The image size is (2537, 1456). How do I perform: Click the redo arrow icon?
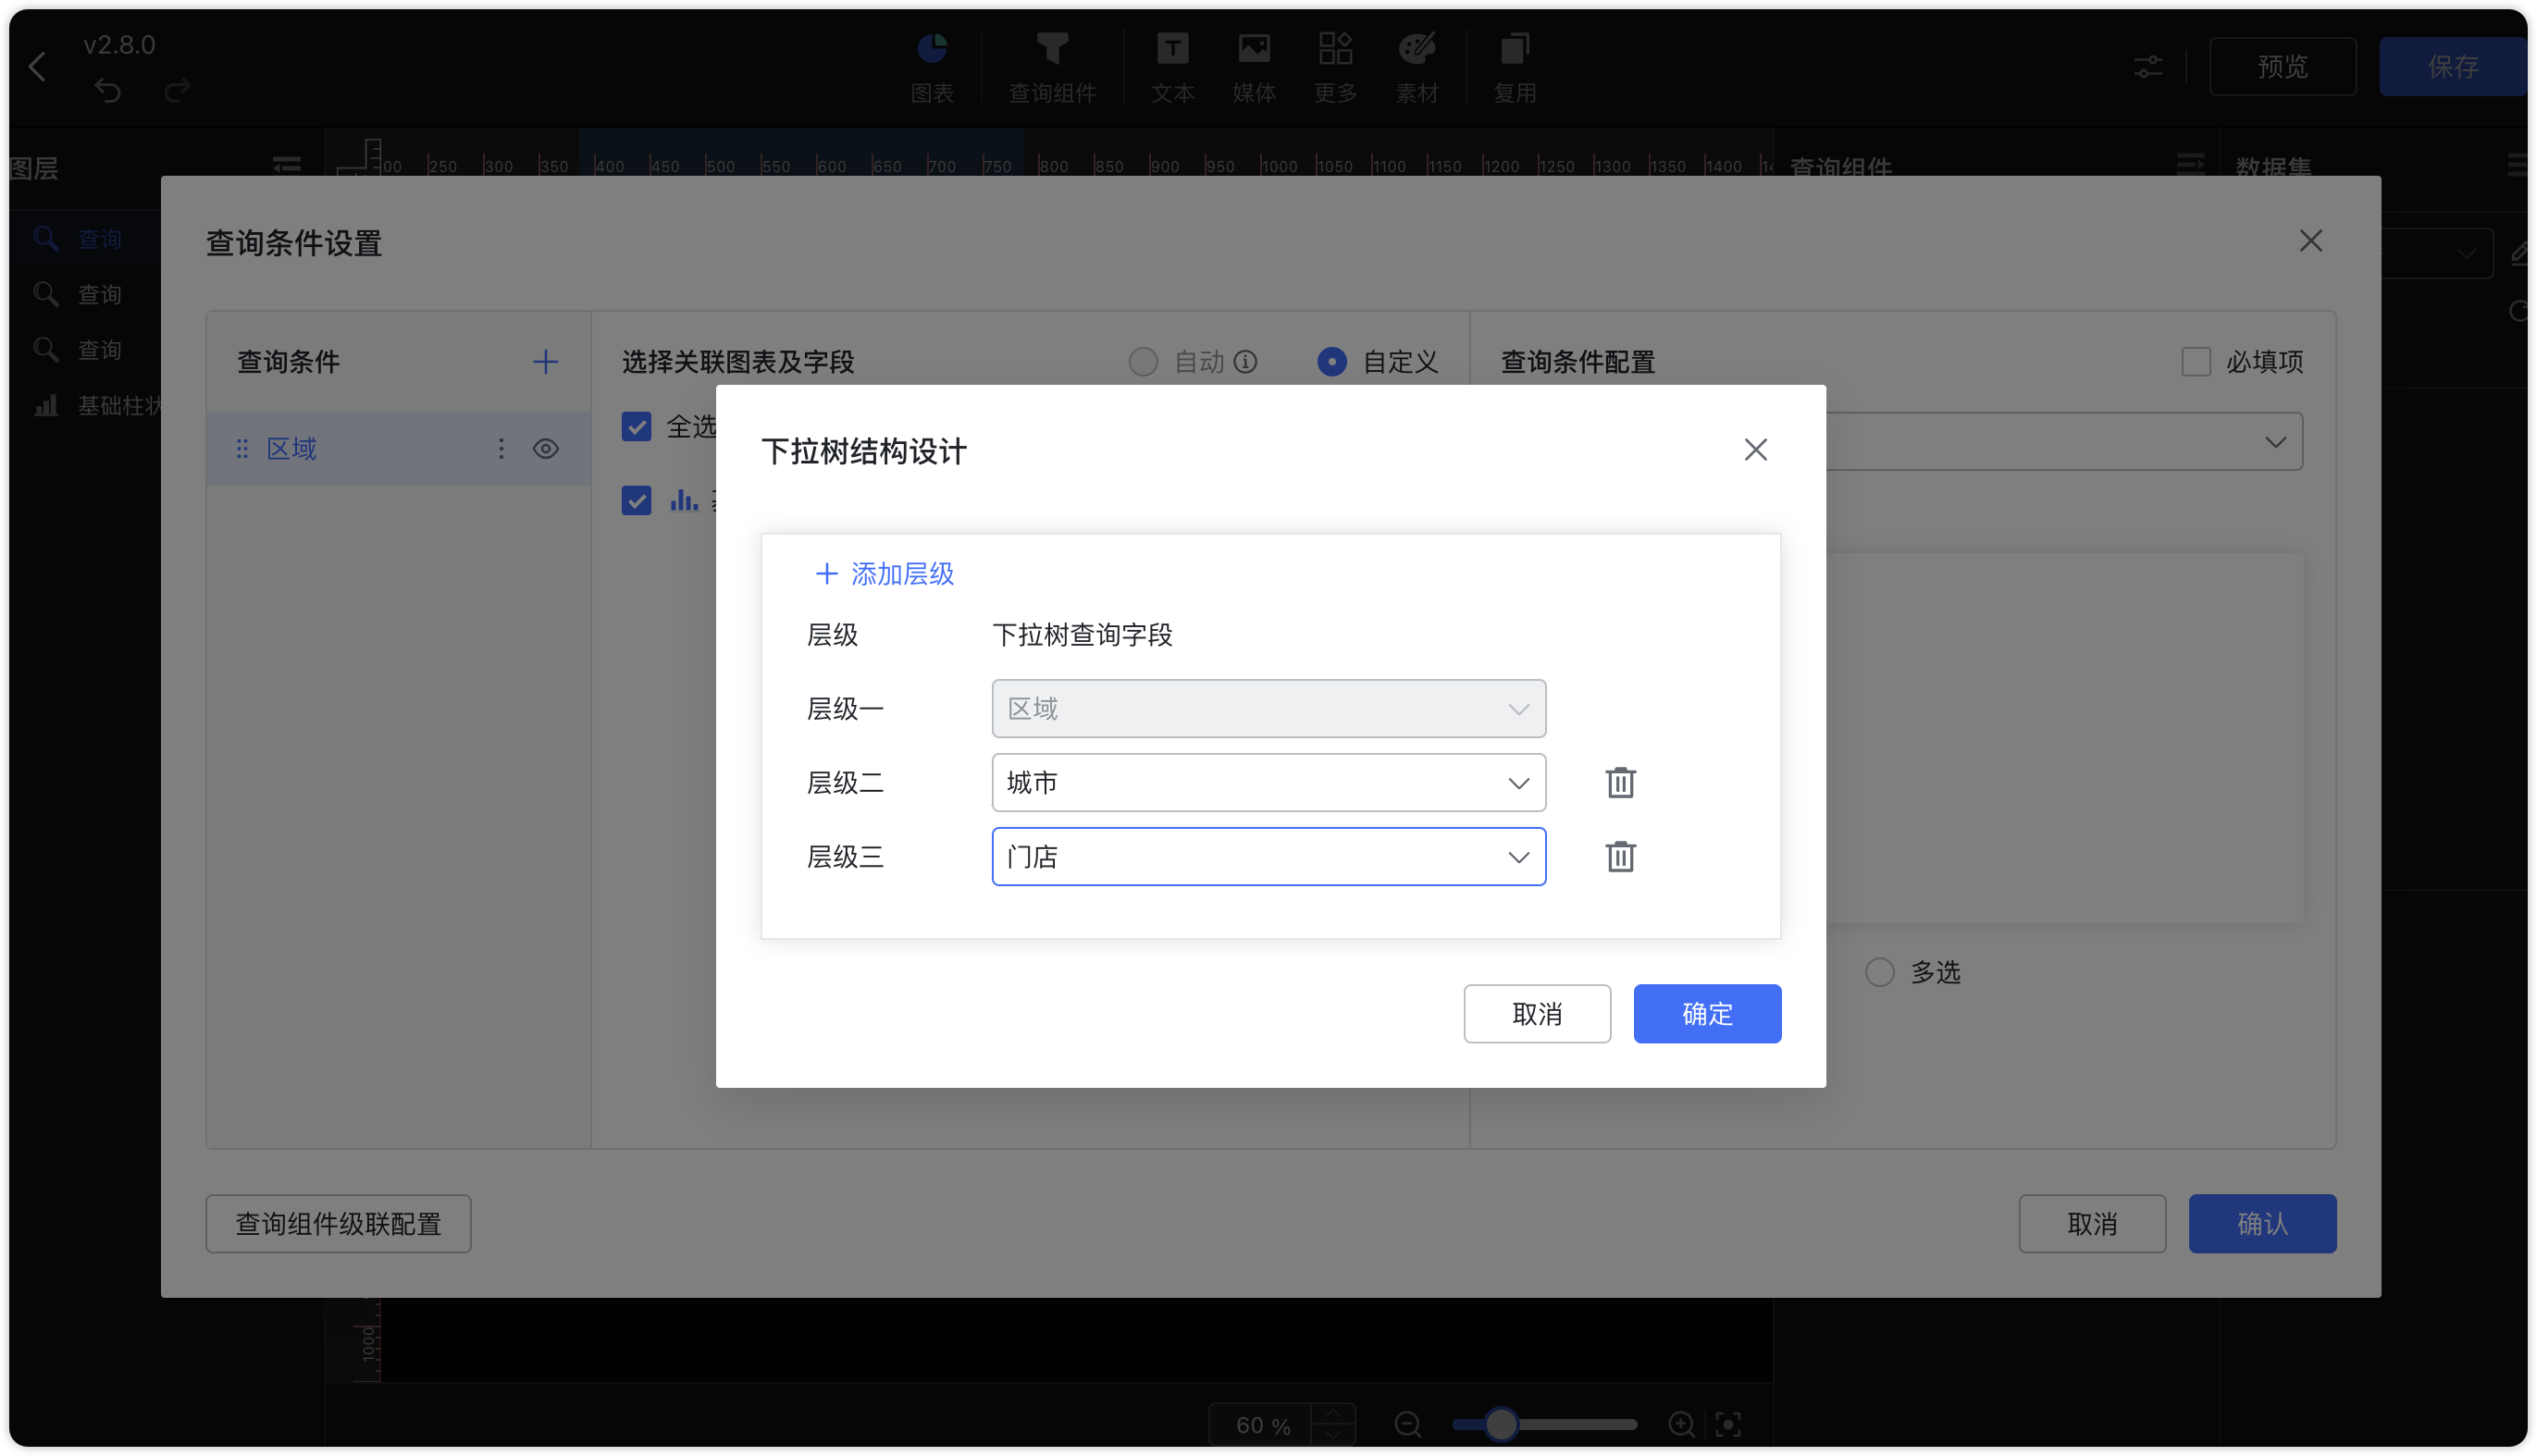tap(178, 91)
